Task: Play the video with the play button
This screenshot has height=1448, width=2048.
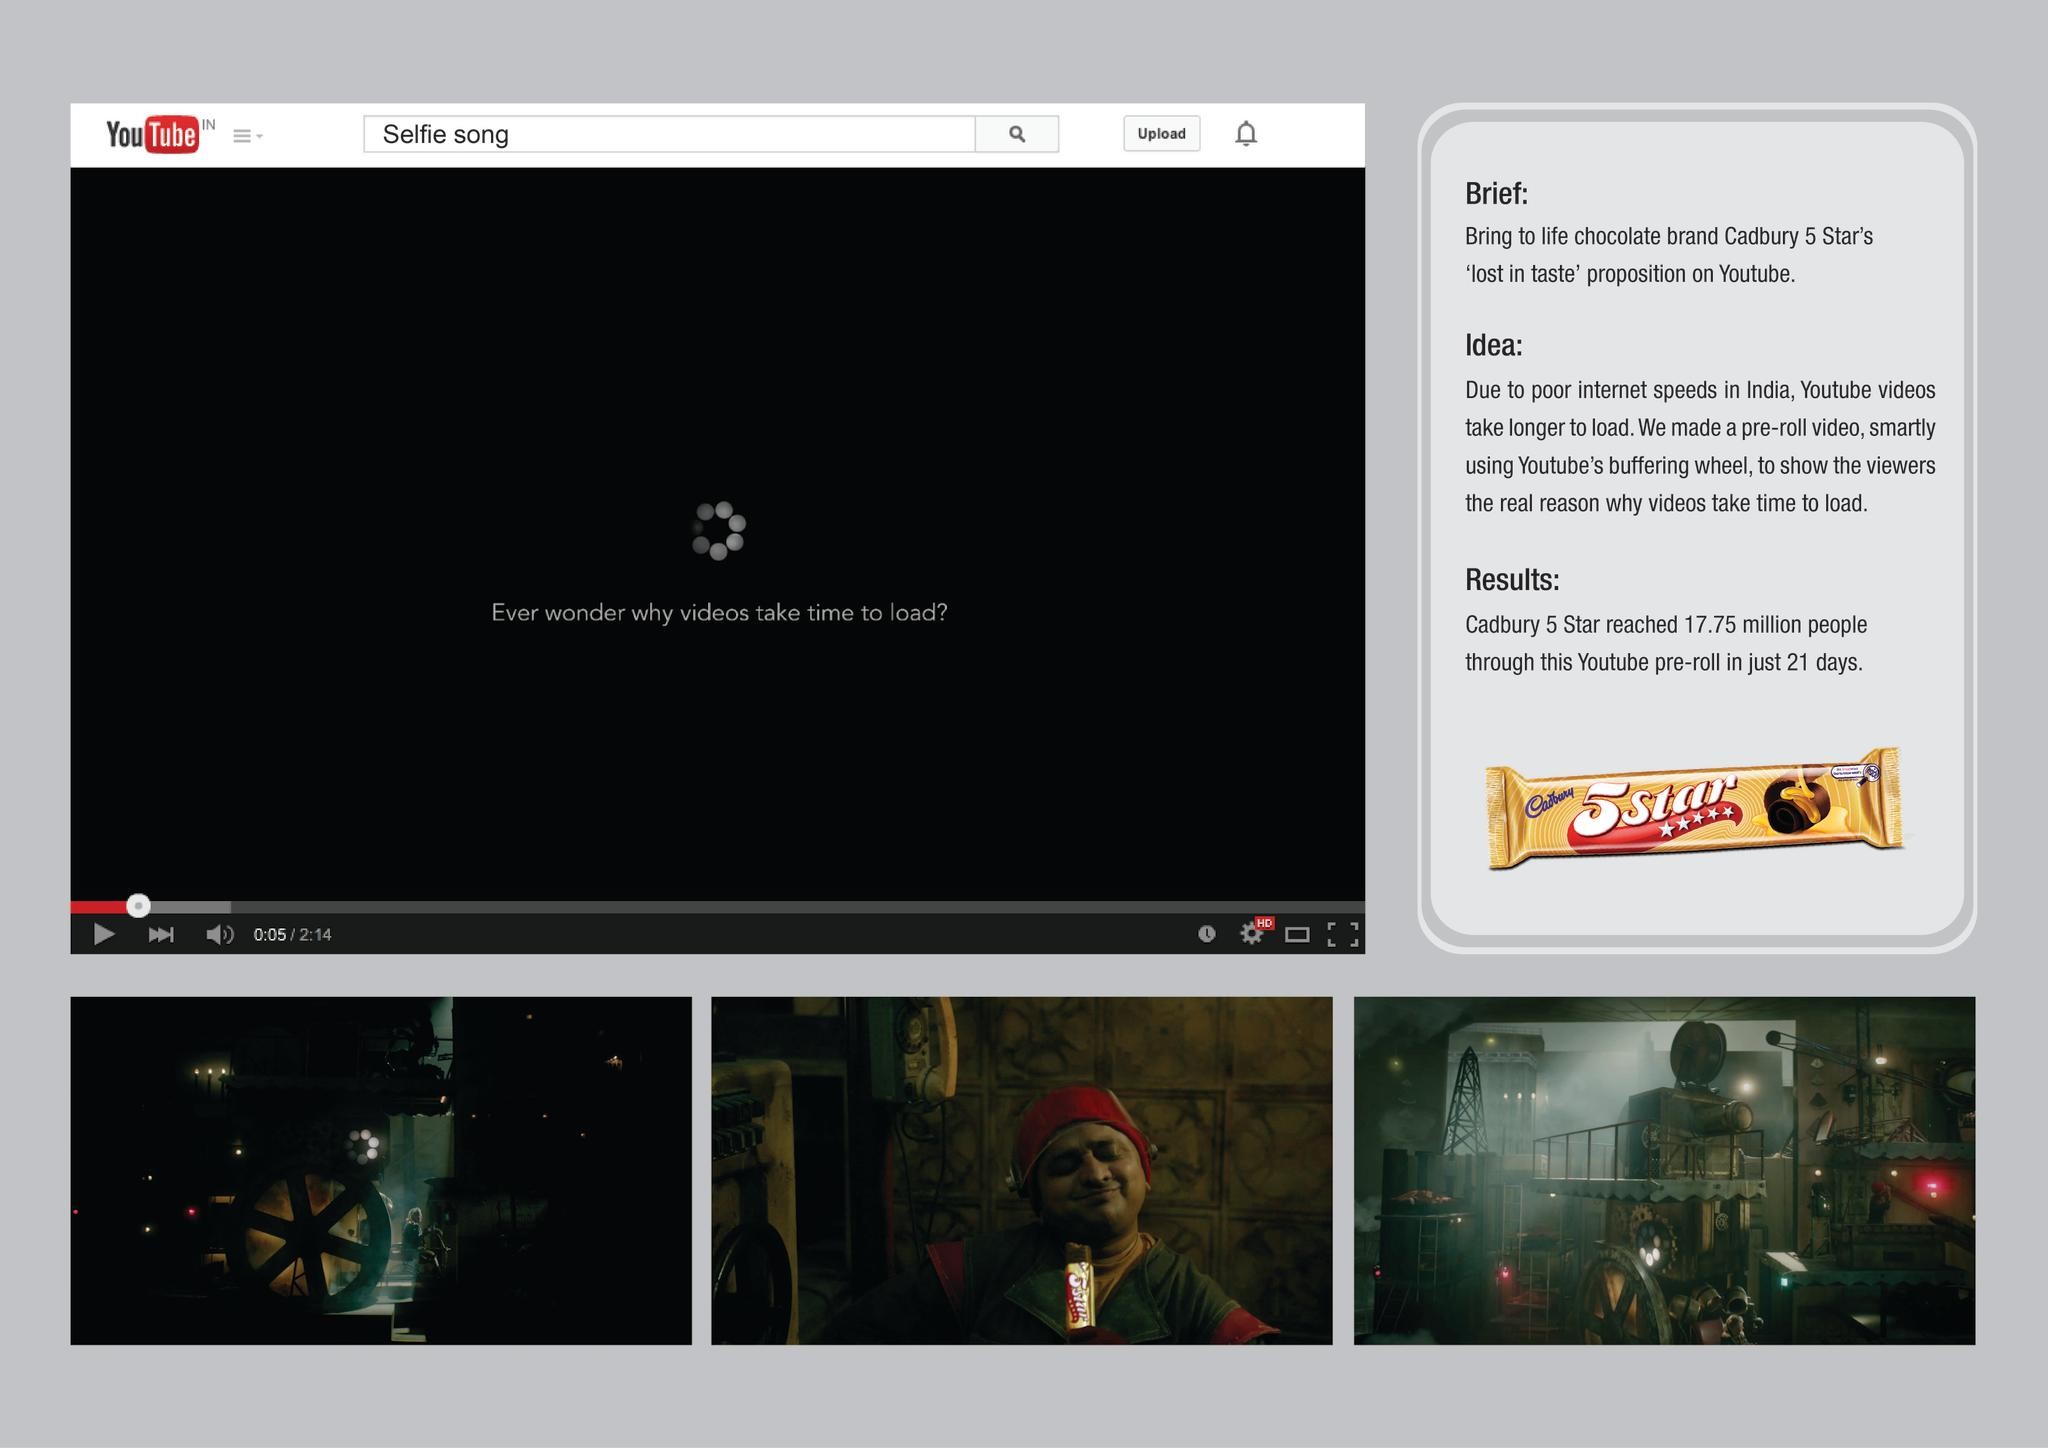Action: (103, 934)
